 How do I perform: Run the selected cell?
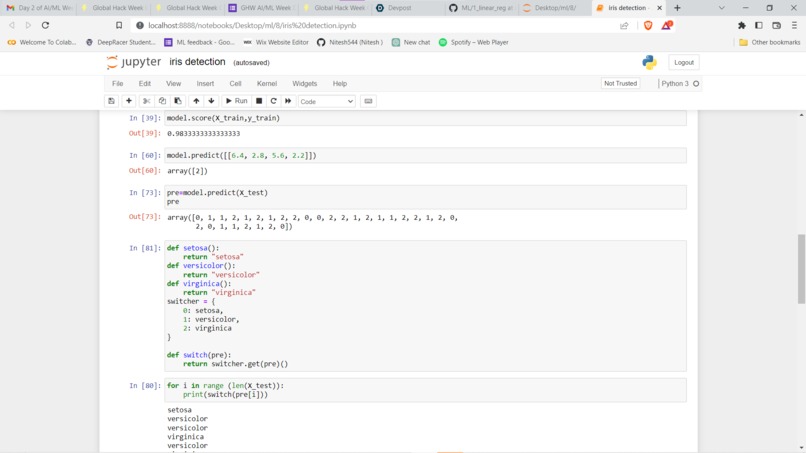[x=236, y=101]
